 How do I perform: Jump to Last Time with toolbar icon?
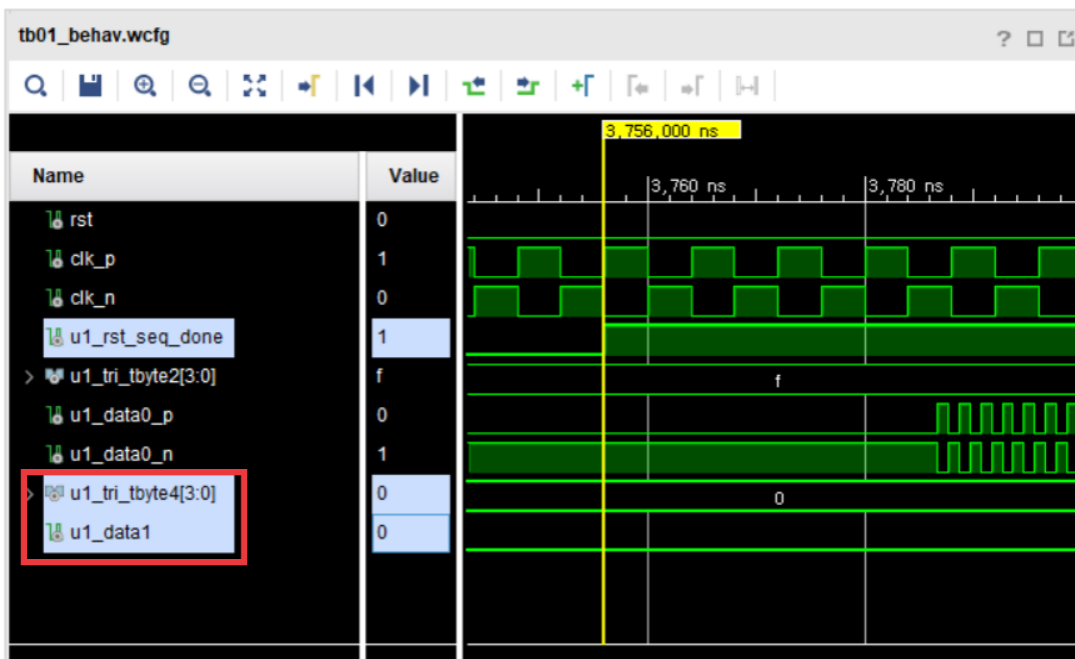coord(418,86)
